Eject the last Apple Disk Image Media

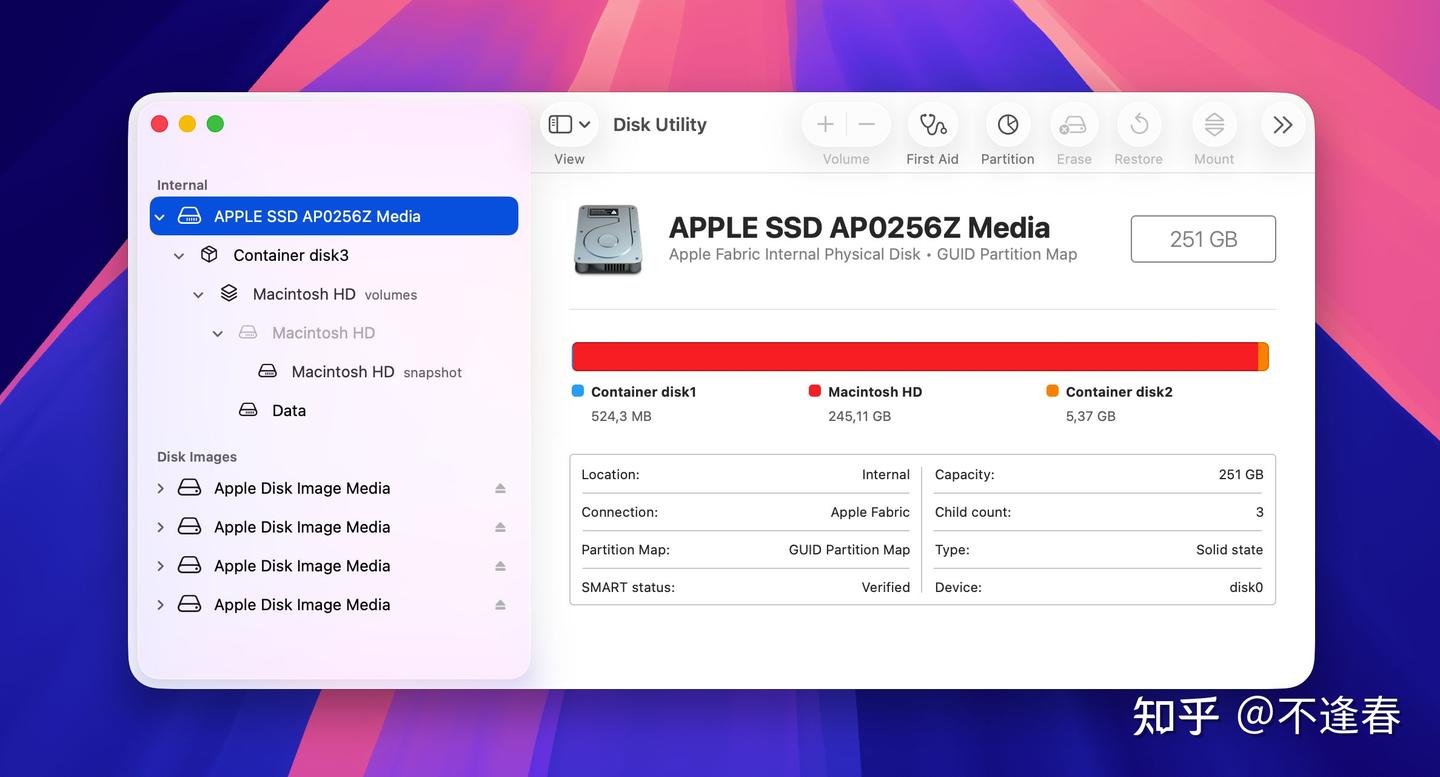point(500,605)
